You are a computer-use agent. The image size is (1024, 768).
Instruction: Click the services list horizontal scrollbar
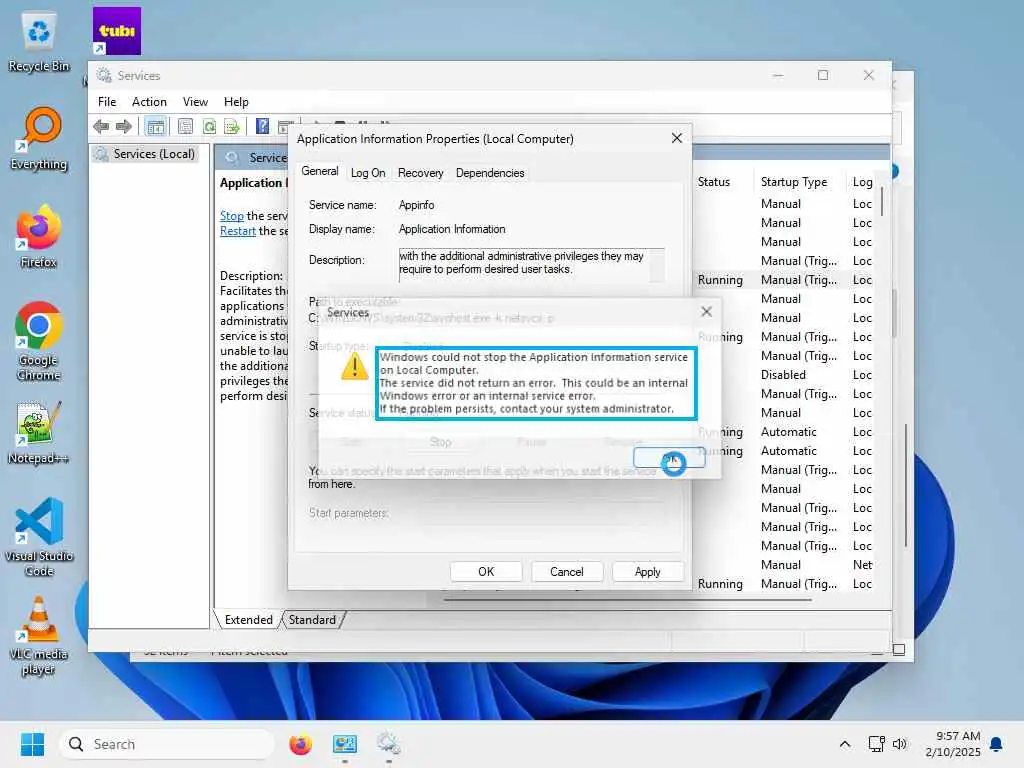[627, 599]
